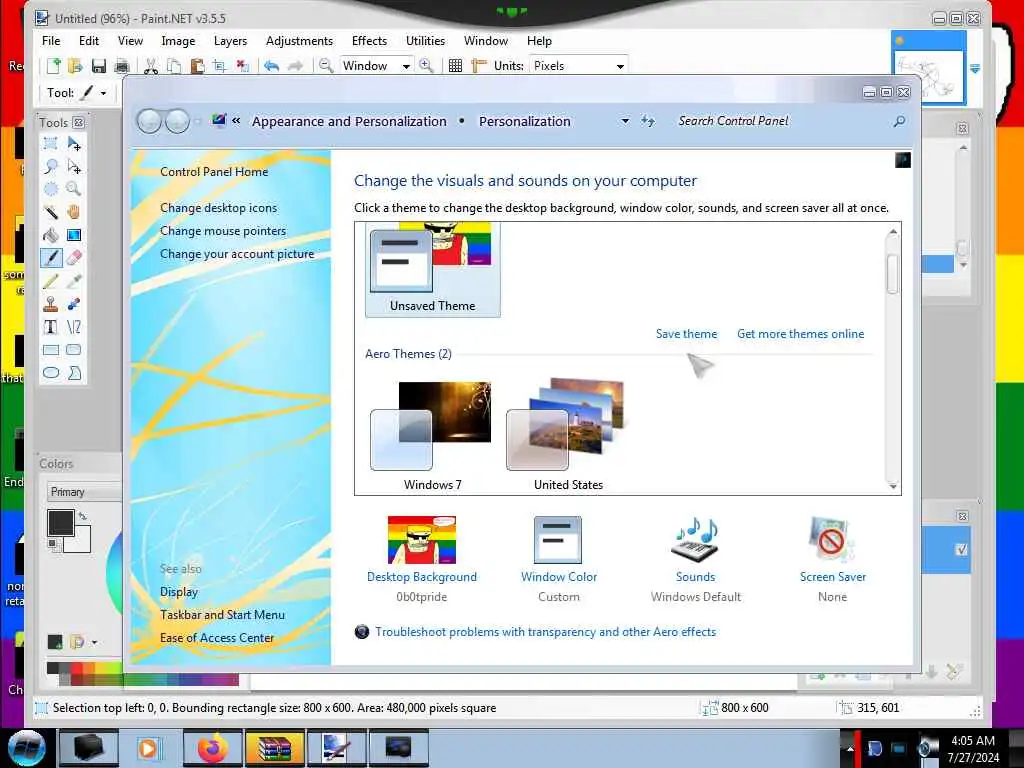Open the File menu

[x=51, y=40]
